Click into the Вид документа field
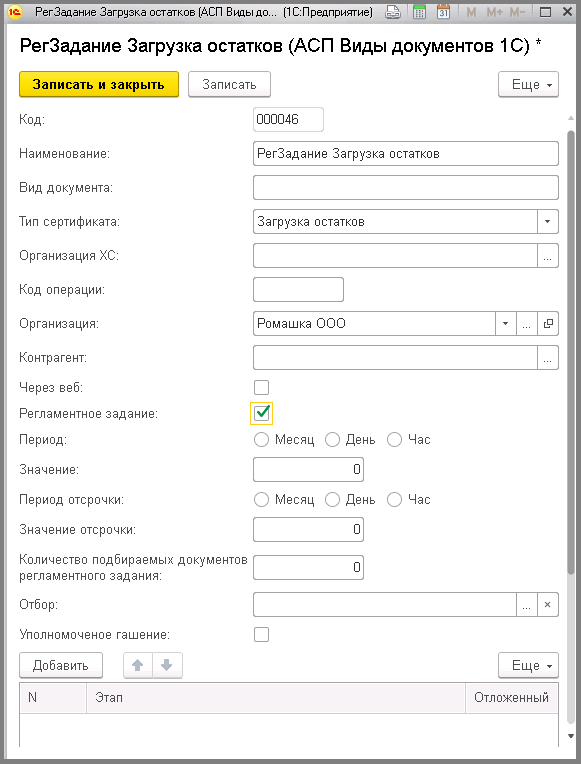This screenshot has height=764, width=581. click(406, 188)
